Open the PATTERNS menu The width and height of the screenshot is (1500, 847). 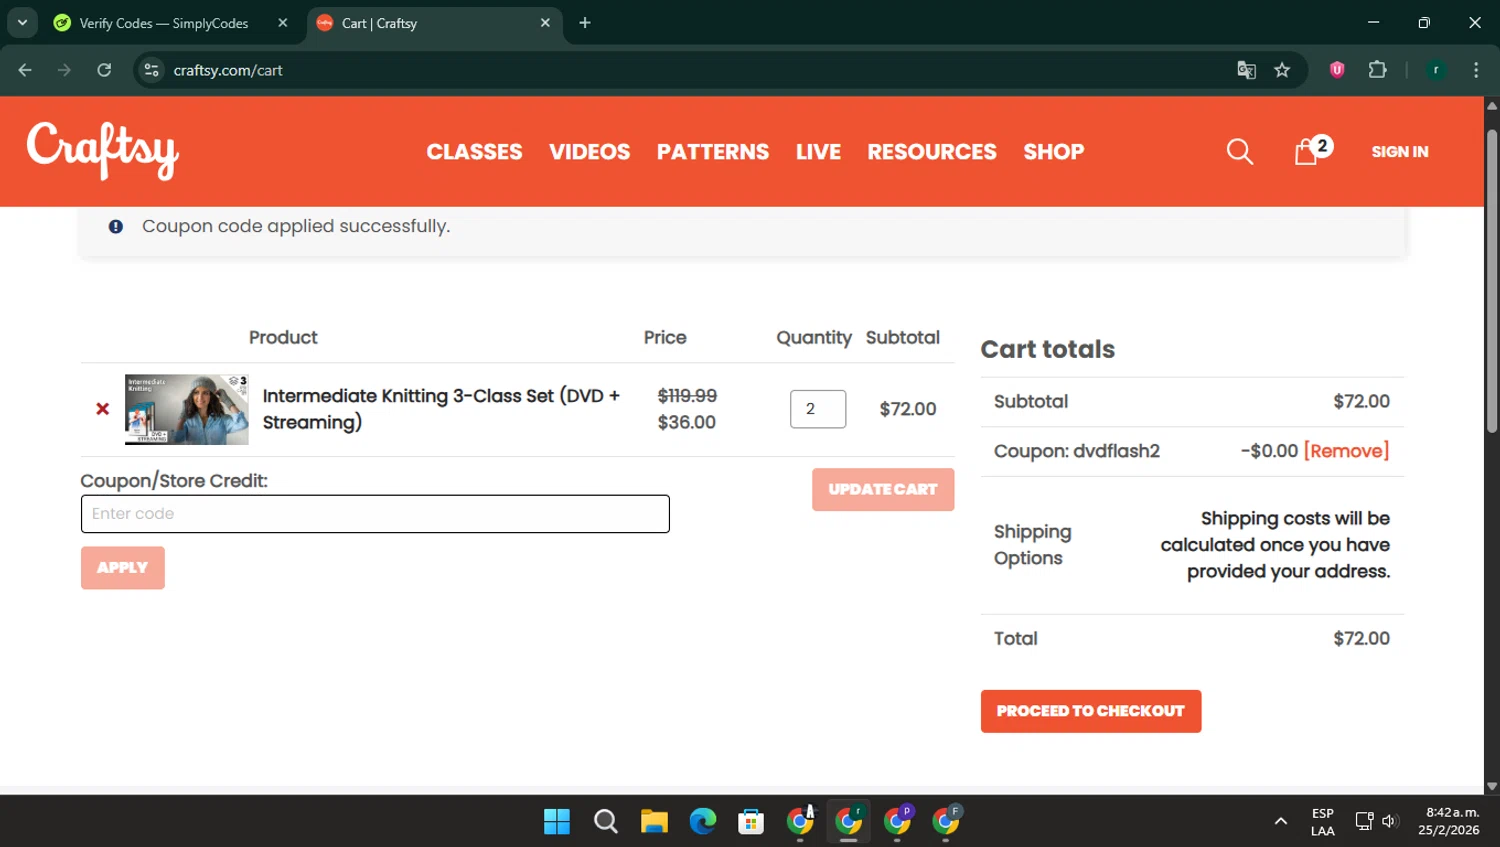713,152
